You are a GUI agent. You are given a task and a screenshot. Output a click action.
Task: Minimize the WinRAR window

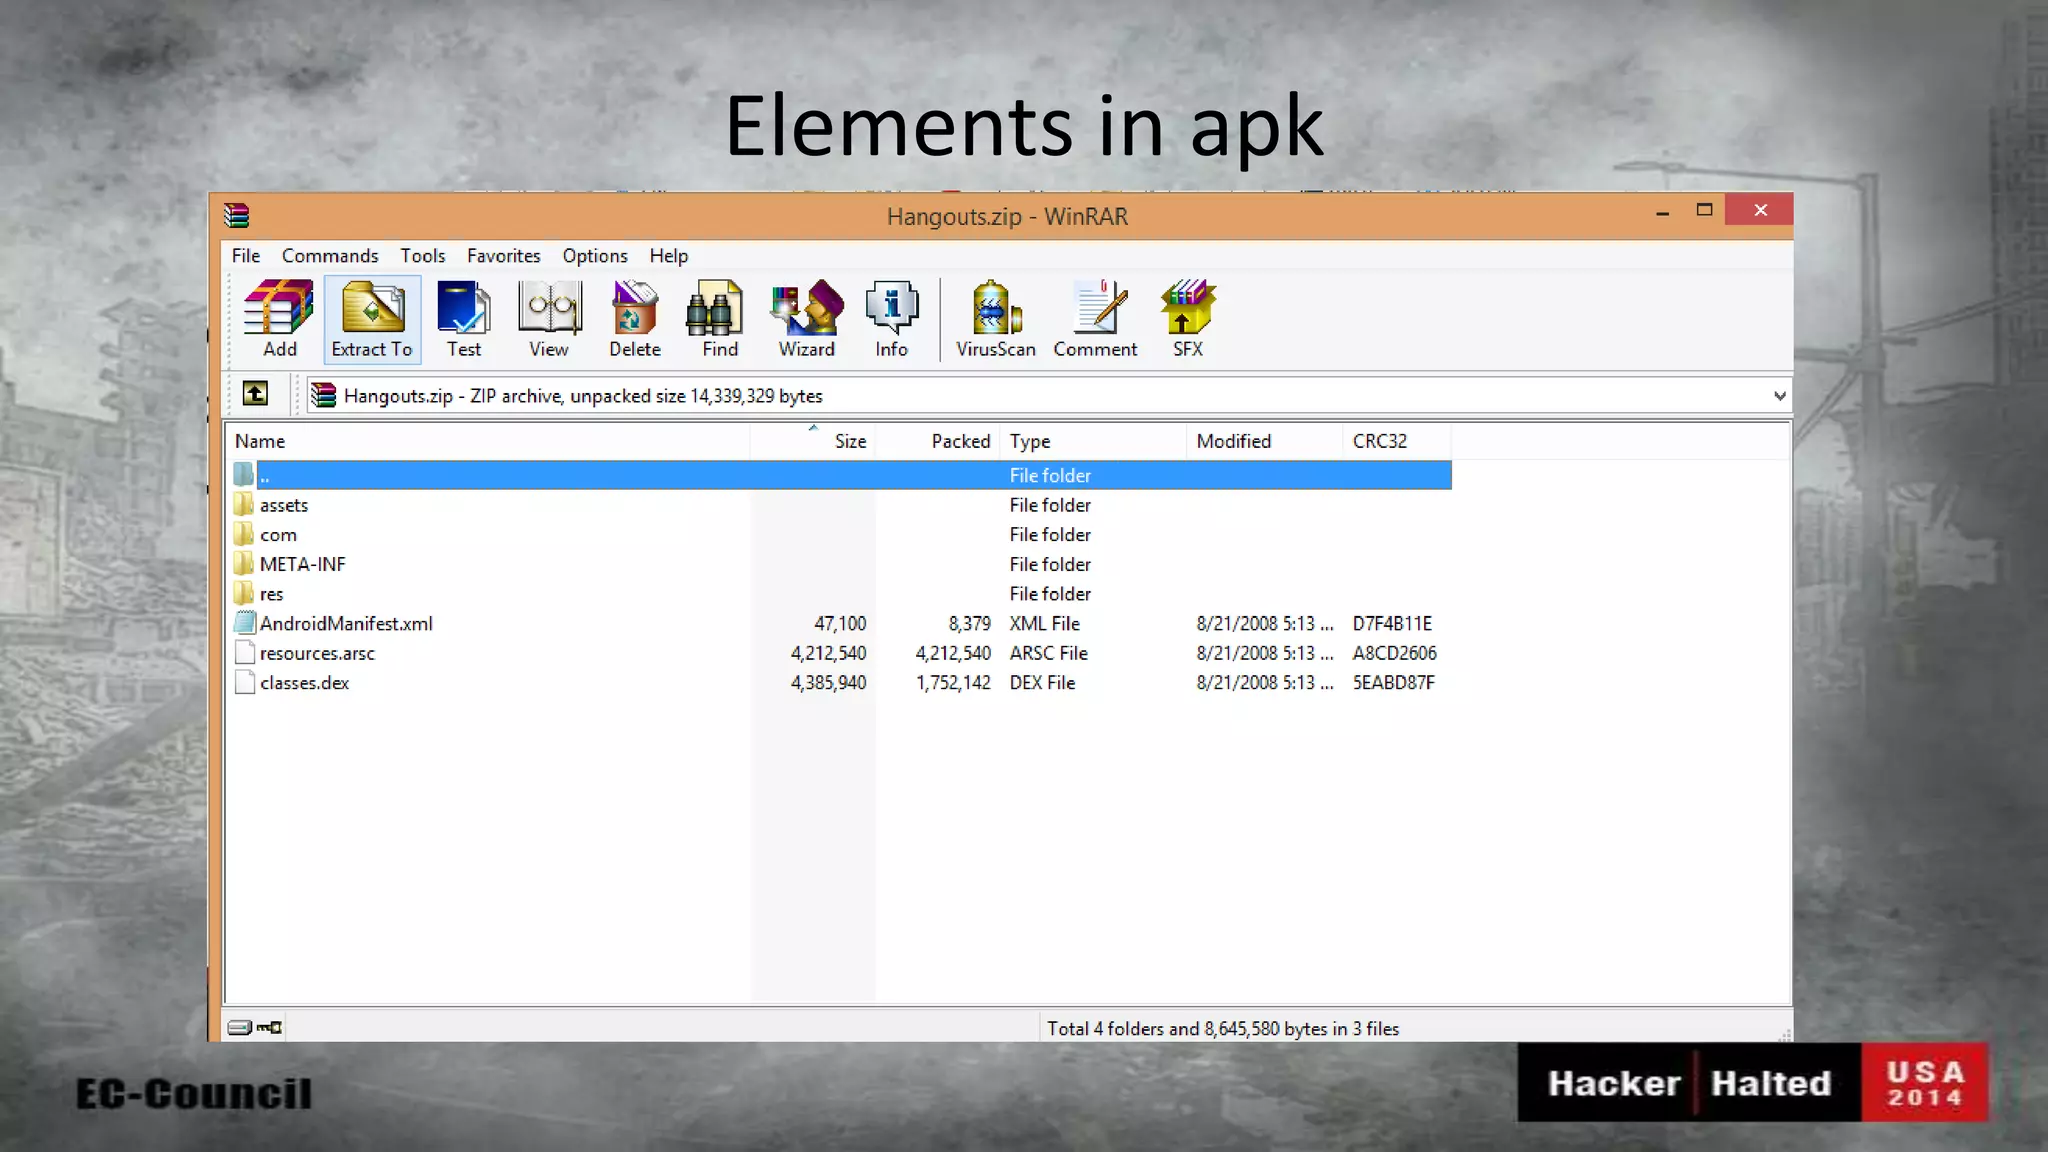tap(1662, 211)
